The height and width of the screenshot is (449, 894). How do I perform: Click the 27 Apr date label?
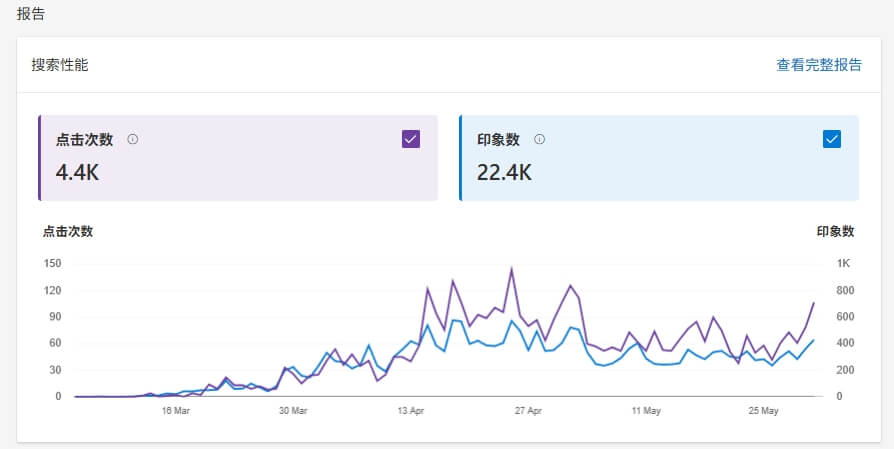(528, 410)
